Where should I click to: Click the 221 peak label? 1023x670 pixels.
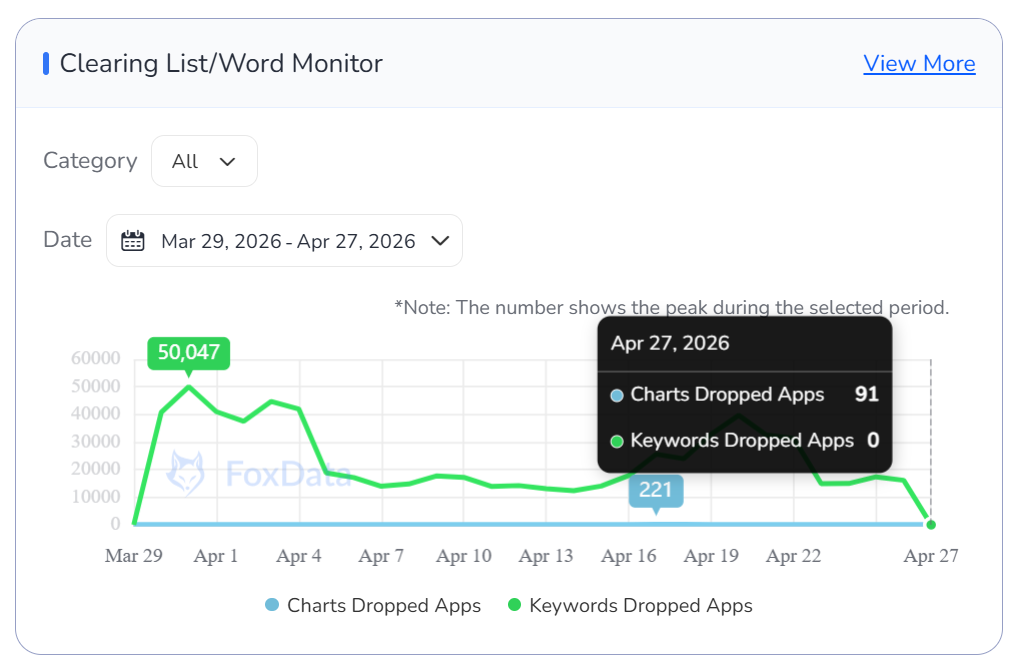pyautogui.click(x=656, y=490)
